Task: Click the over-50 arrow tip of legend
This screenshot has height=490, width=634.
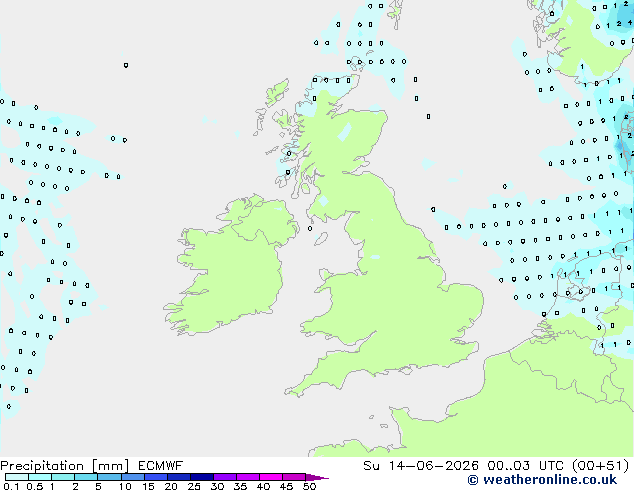Action: tap(317, 478)
